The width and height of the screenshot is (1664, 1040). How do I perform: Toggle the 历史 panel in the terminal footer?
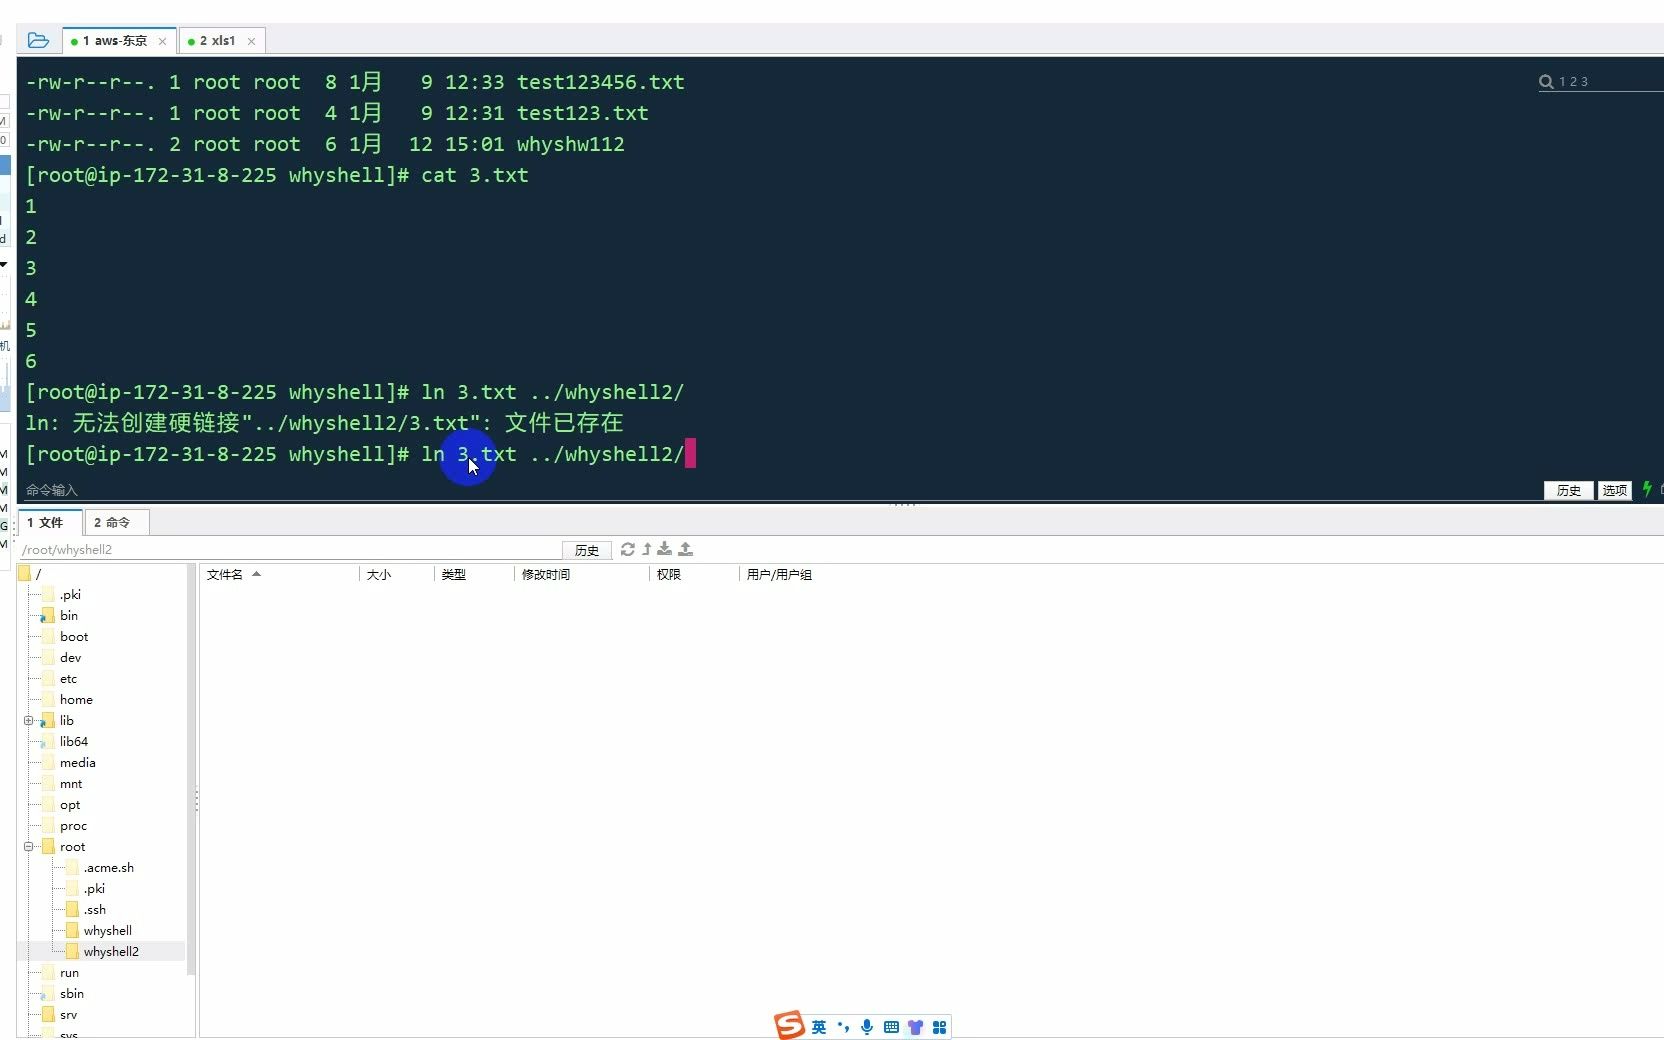pos(1568,491)
